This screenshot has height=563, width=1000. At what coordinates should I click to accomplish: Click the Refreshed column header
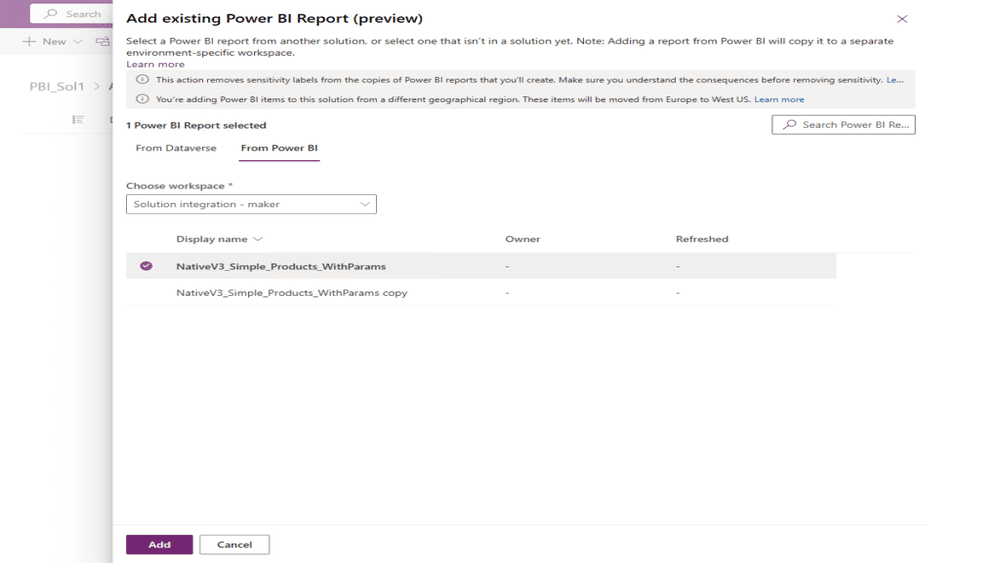702,239
